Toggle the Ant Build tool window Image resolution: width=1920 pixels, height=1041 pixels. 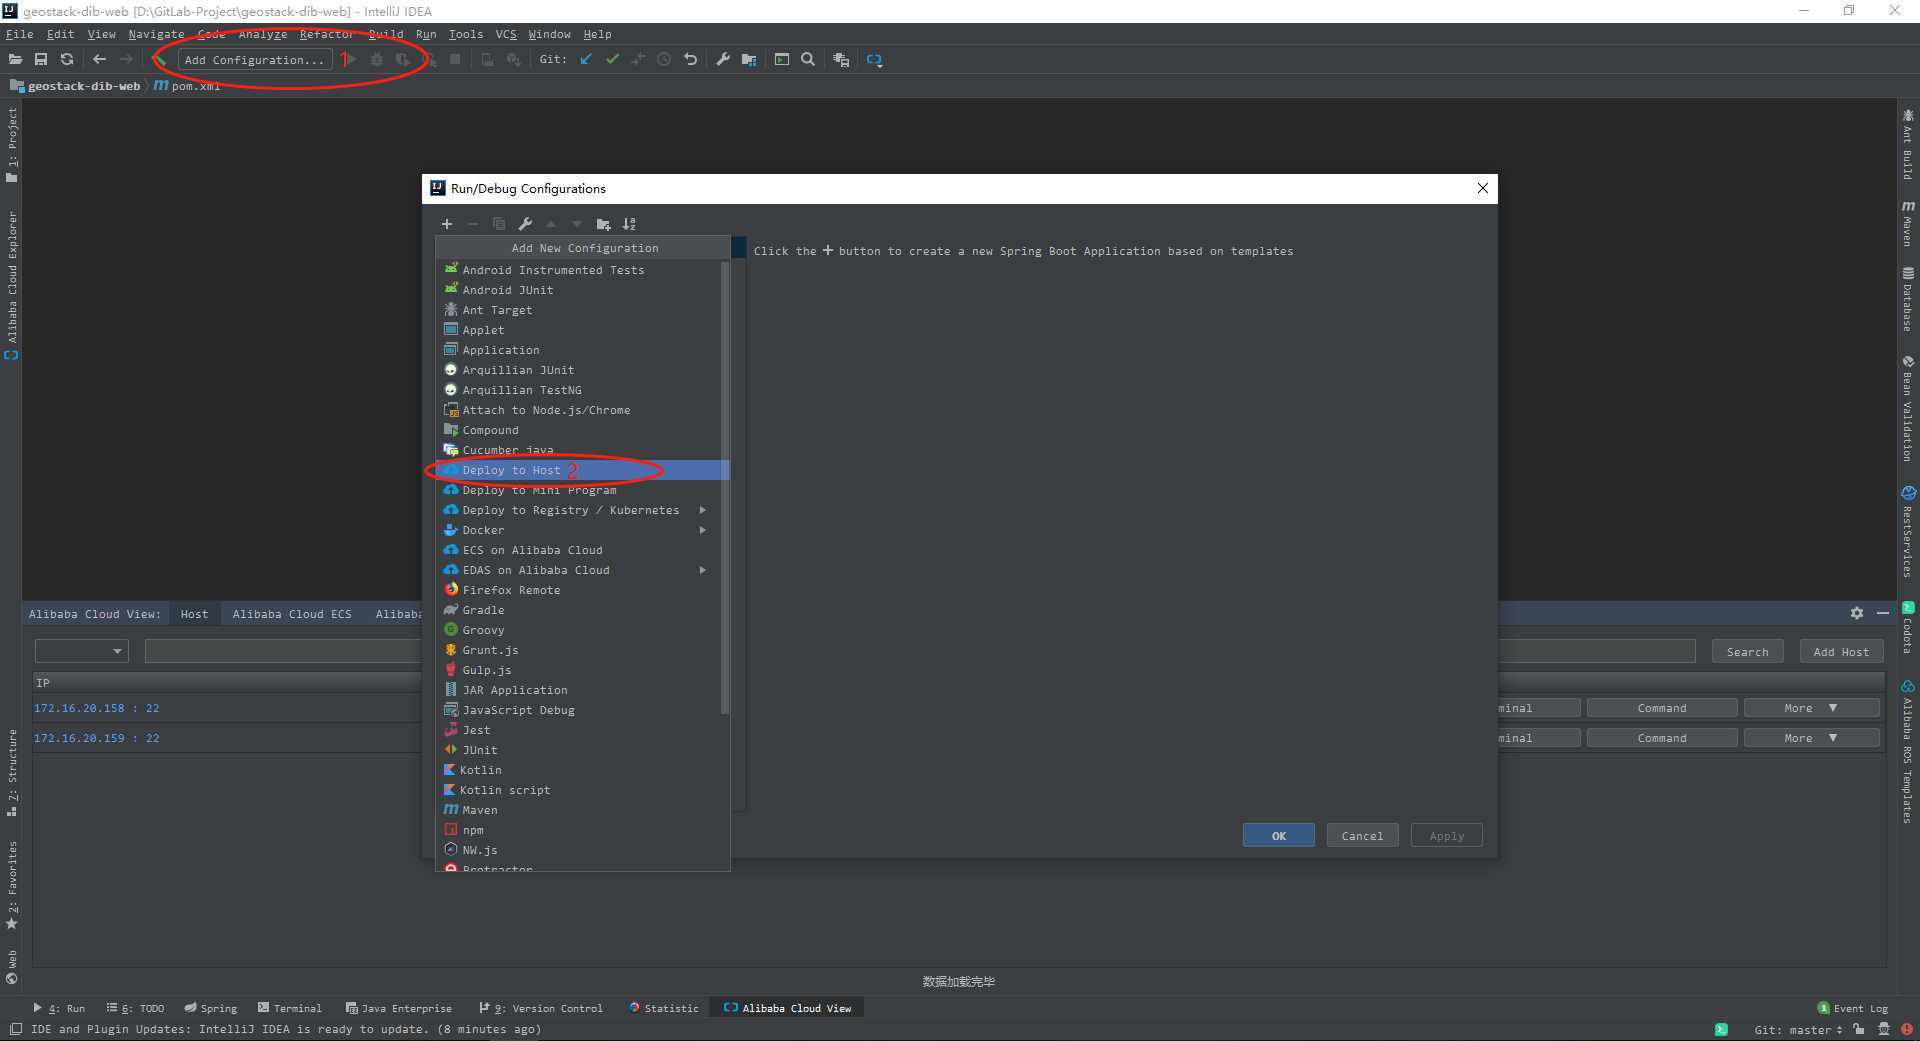coord(1908,145)
